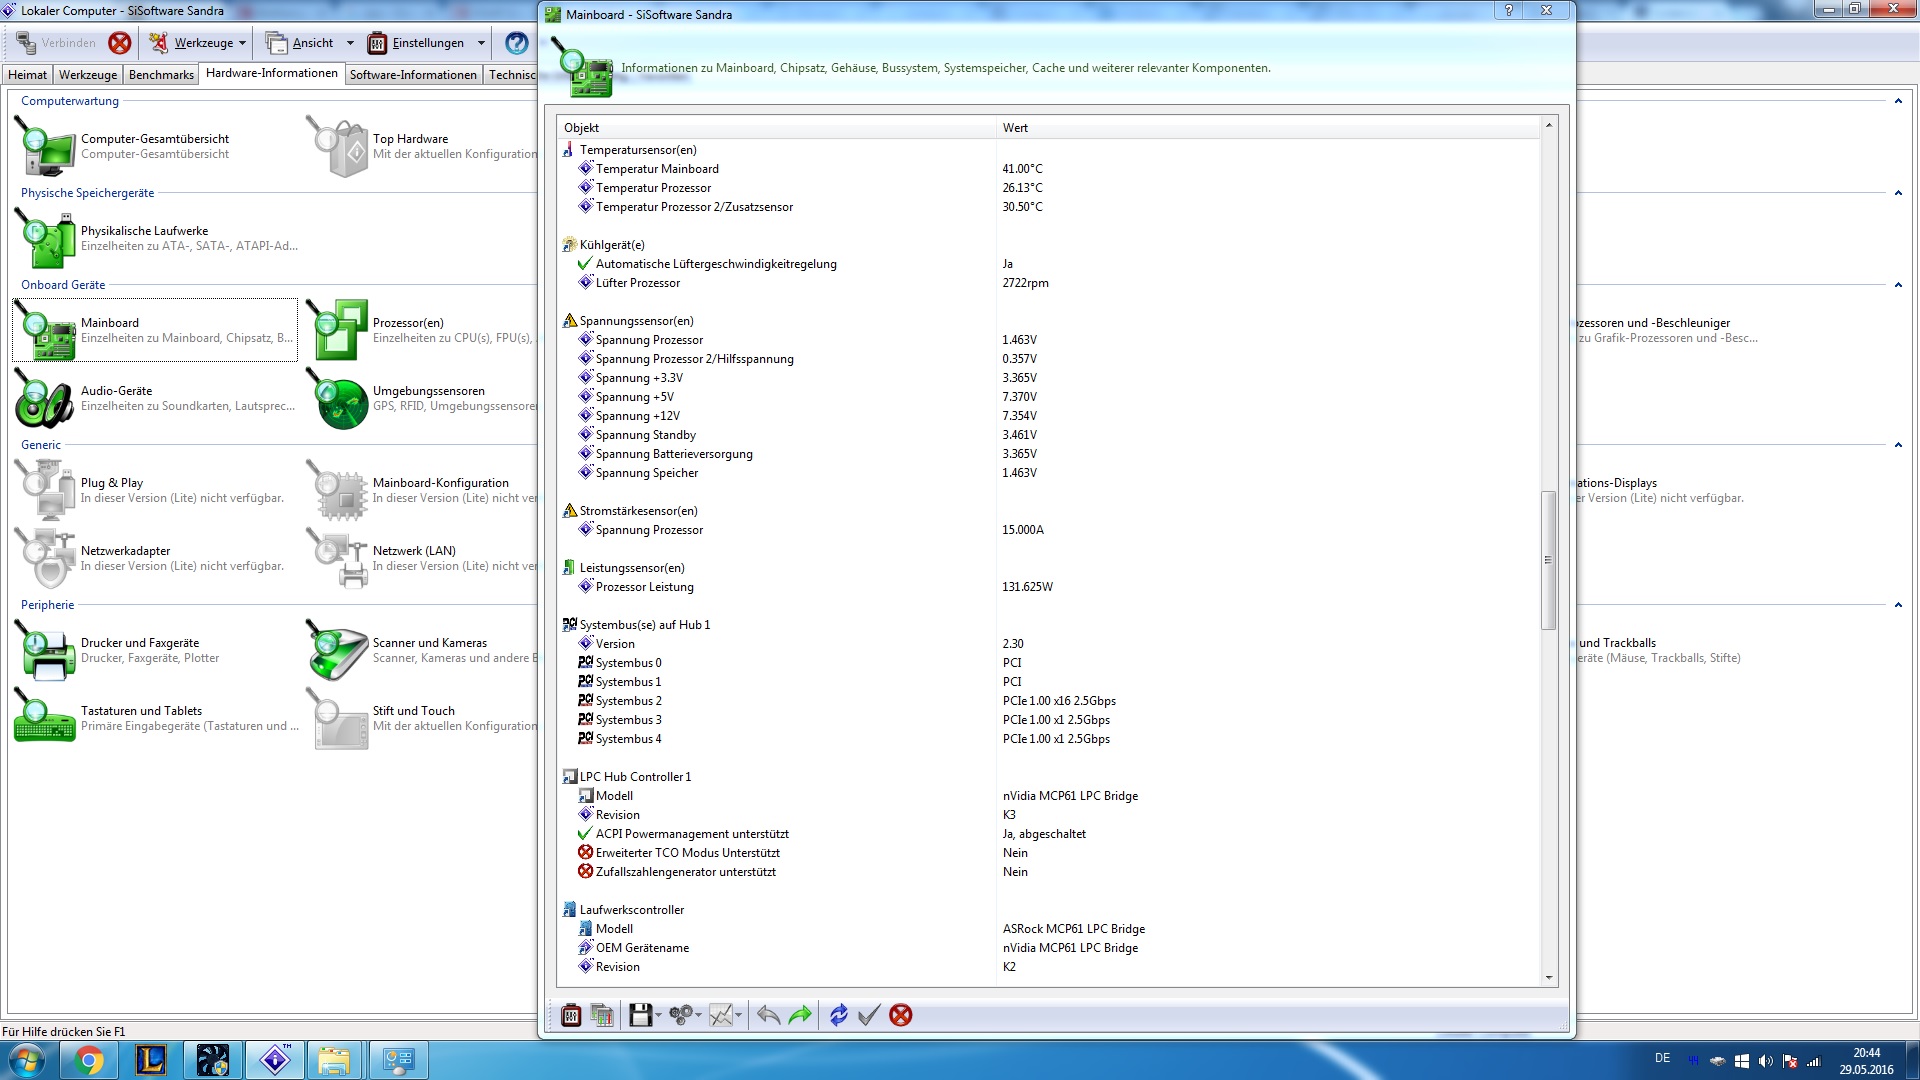Click the options icon at left of bottom toolbar

point(571,1015)
